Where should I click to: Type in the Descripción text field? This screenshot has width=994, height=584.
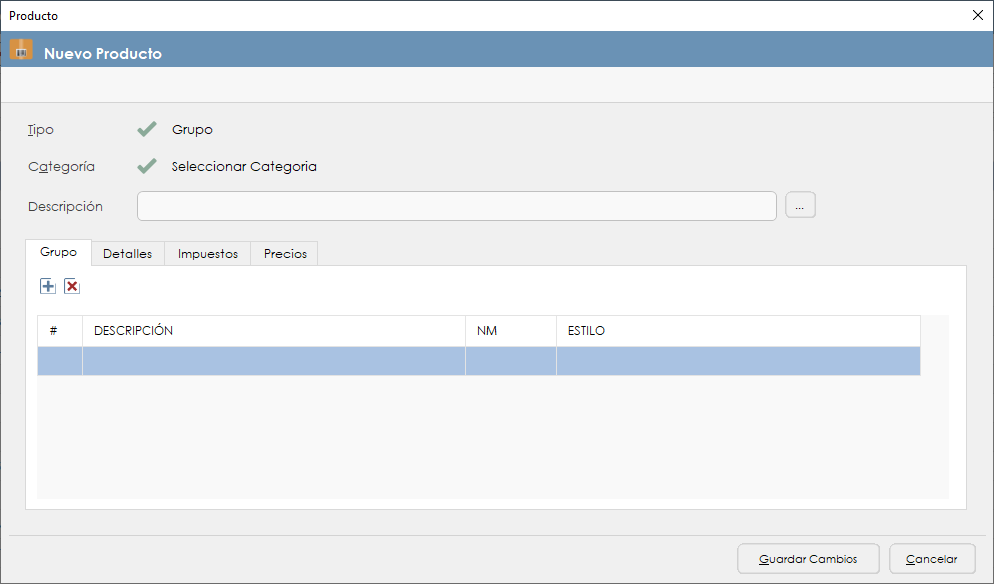(456, 206)
